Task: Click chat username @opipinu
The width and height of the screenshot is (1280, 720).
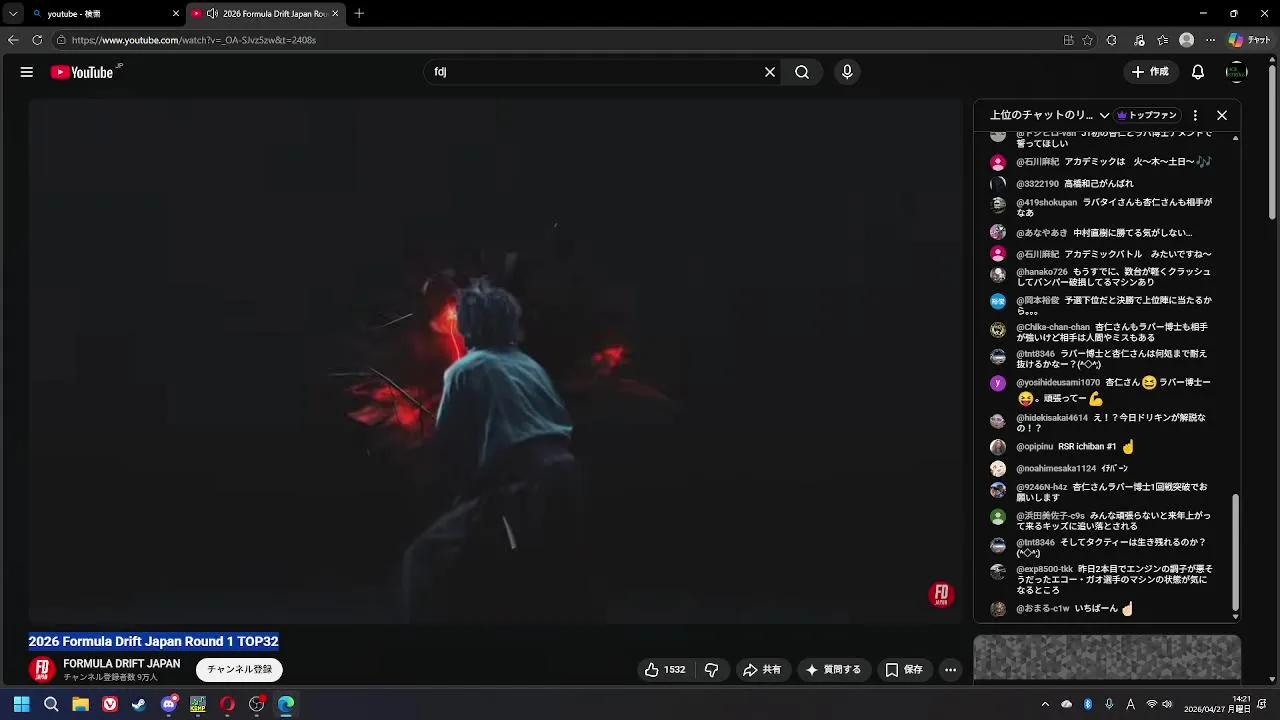Action: (1035, 447)
